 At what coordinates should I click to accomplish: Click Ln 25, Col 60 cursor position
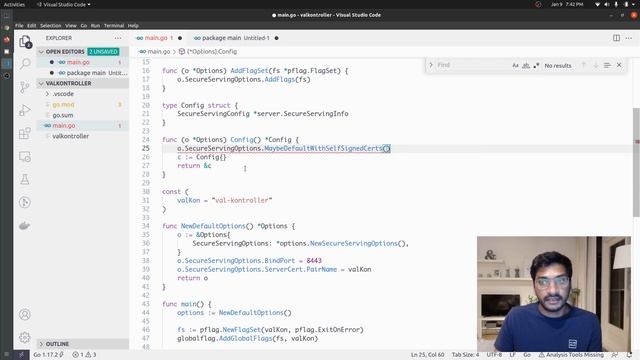(x=427, y=355)
